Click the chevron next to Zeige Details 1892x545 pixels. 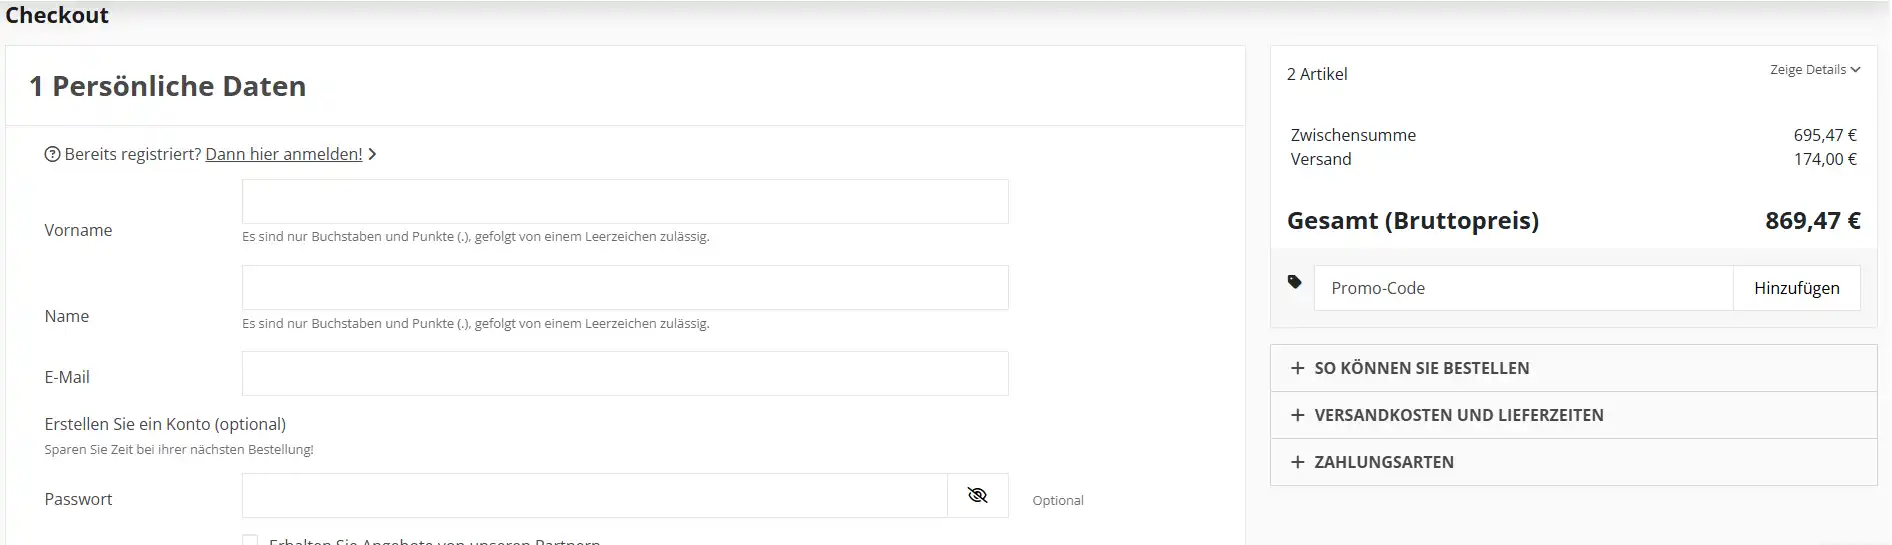click(1855, 70)
